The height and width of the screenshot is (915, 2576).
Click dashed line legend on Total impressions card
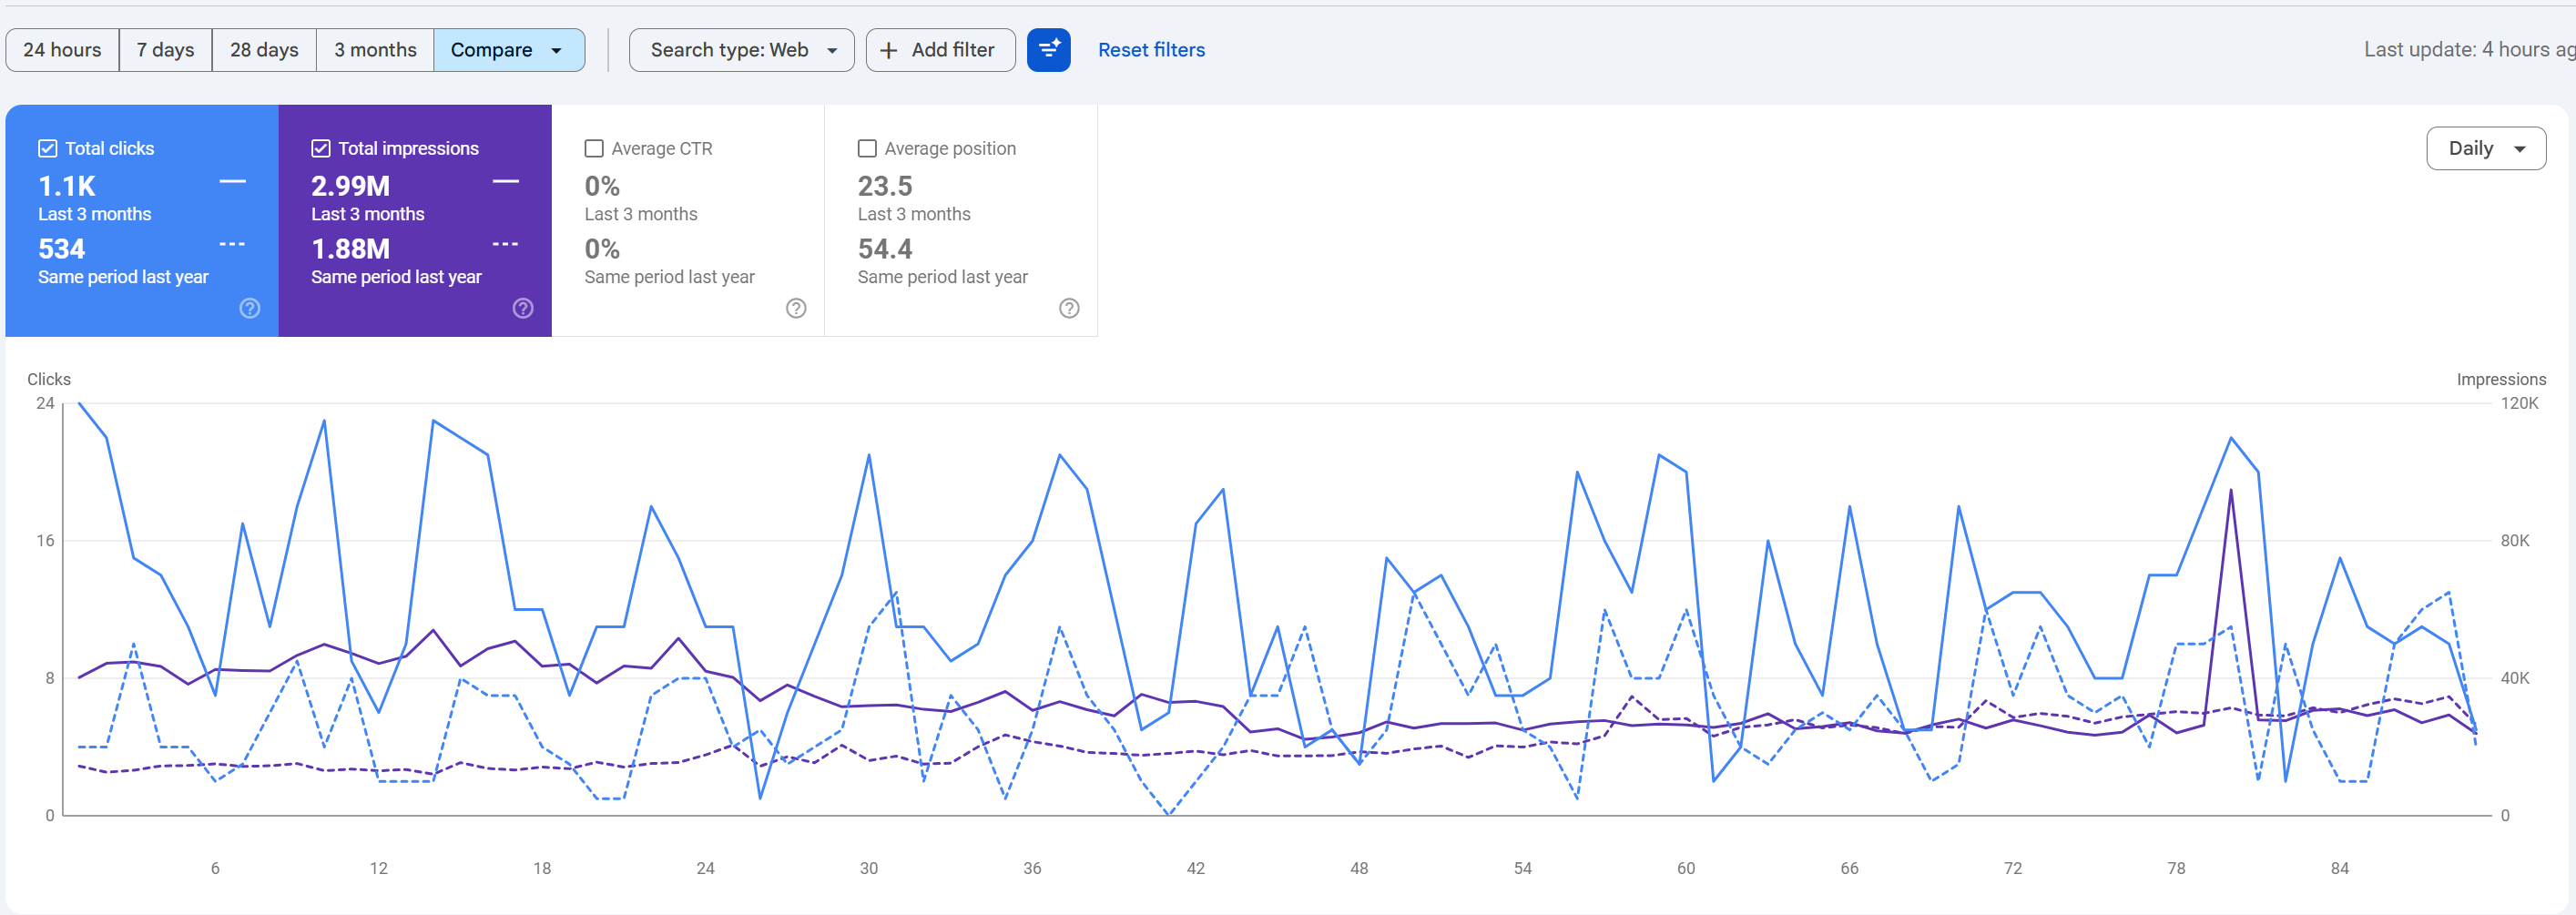point(506,244)
